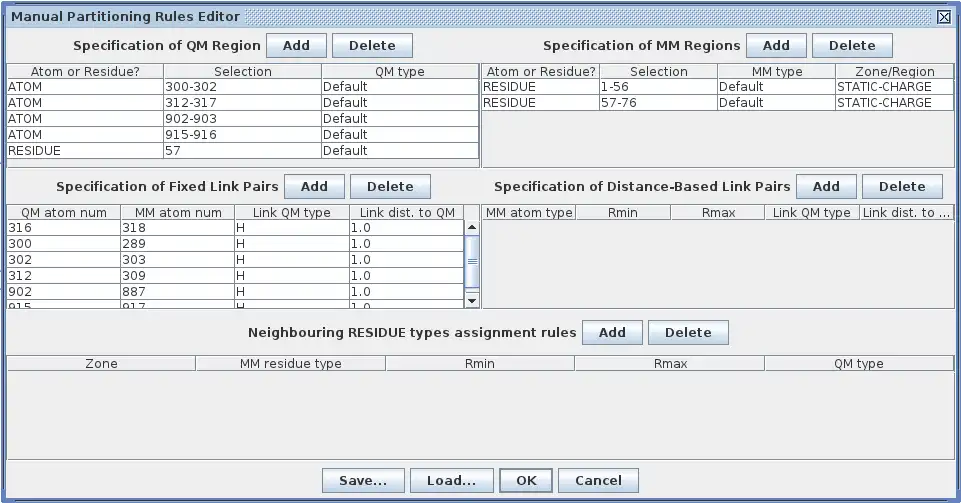Select QM atom num cell 316
This screenshot has width=961, height=503.
click(64, 227)
